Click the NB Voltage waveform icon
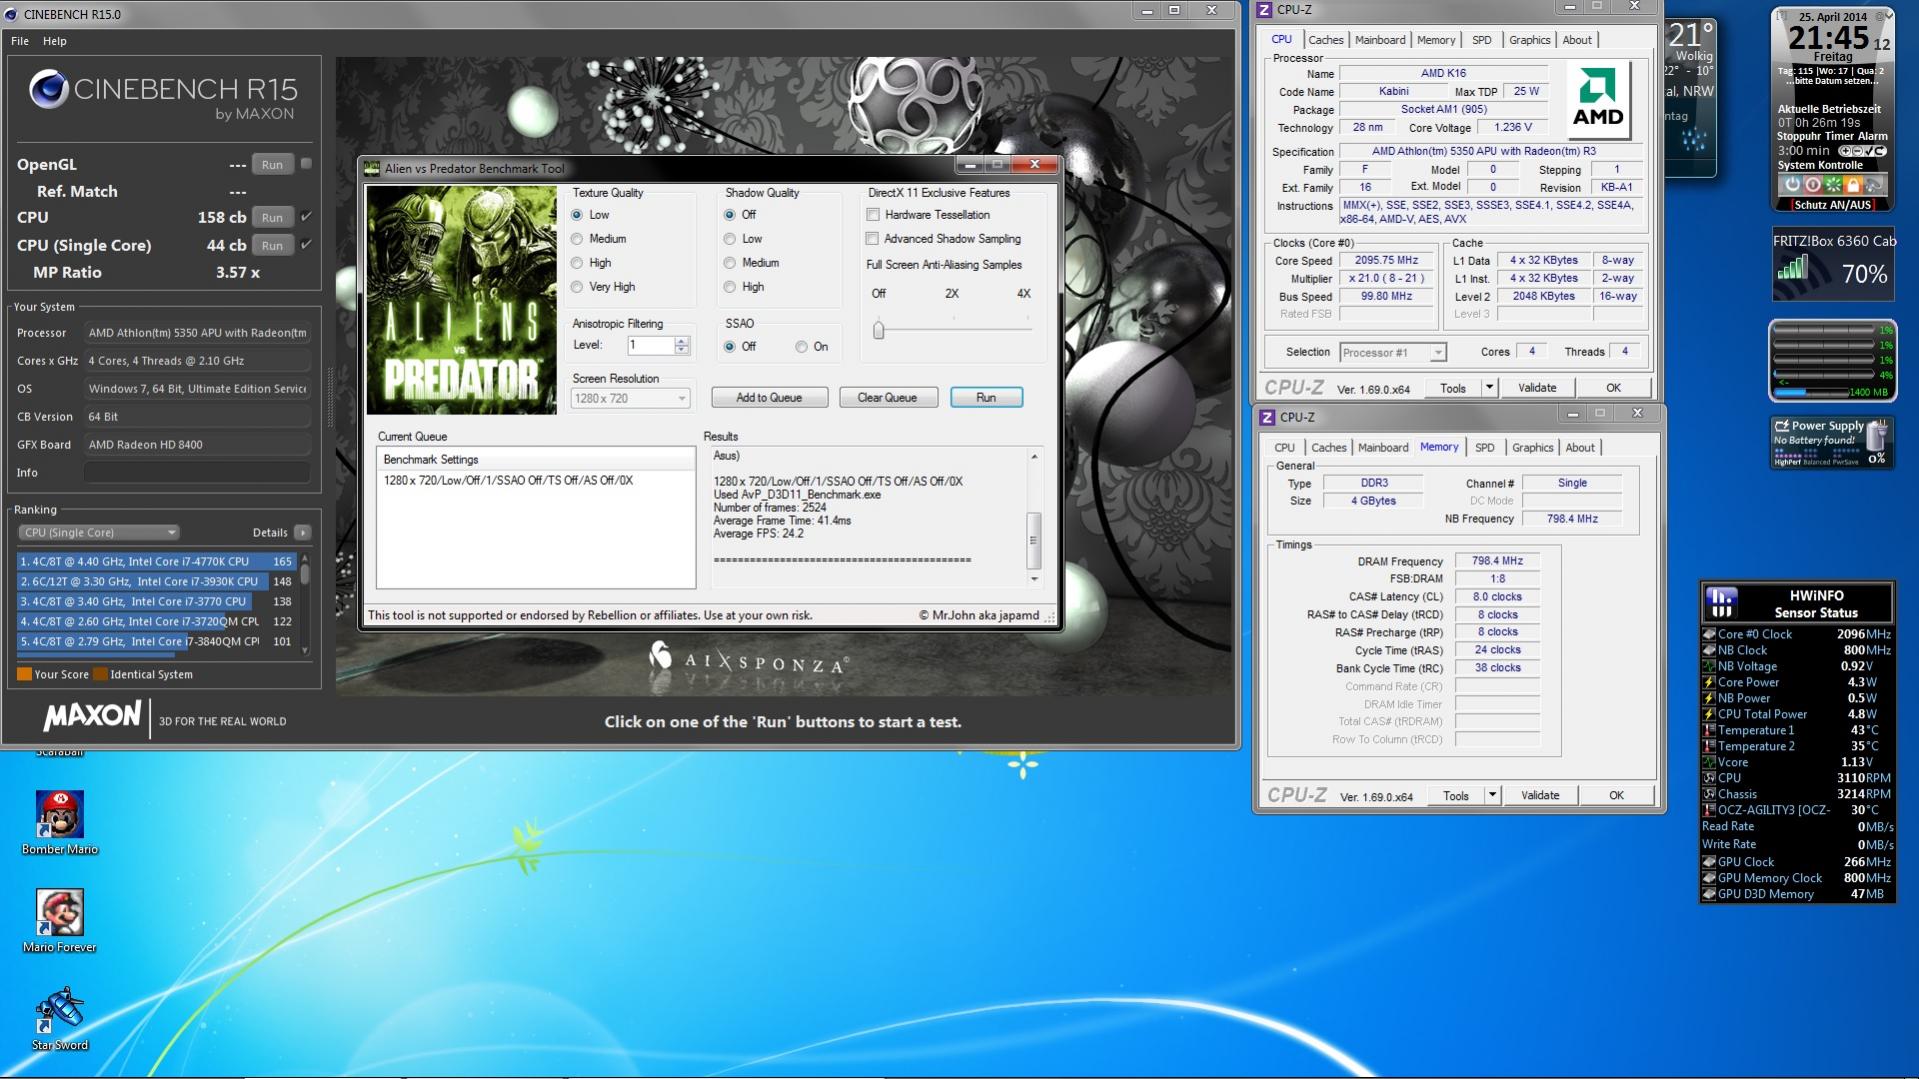 [x=1709, y=666]
